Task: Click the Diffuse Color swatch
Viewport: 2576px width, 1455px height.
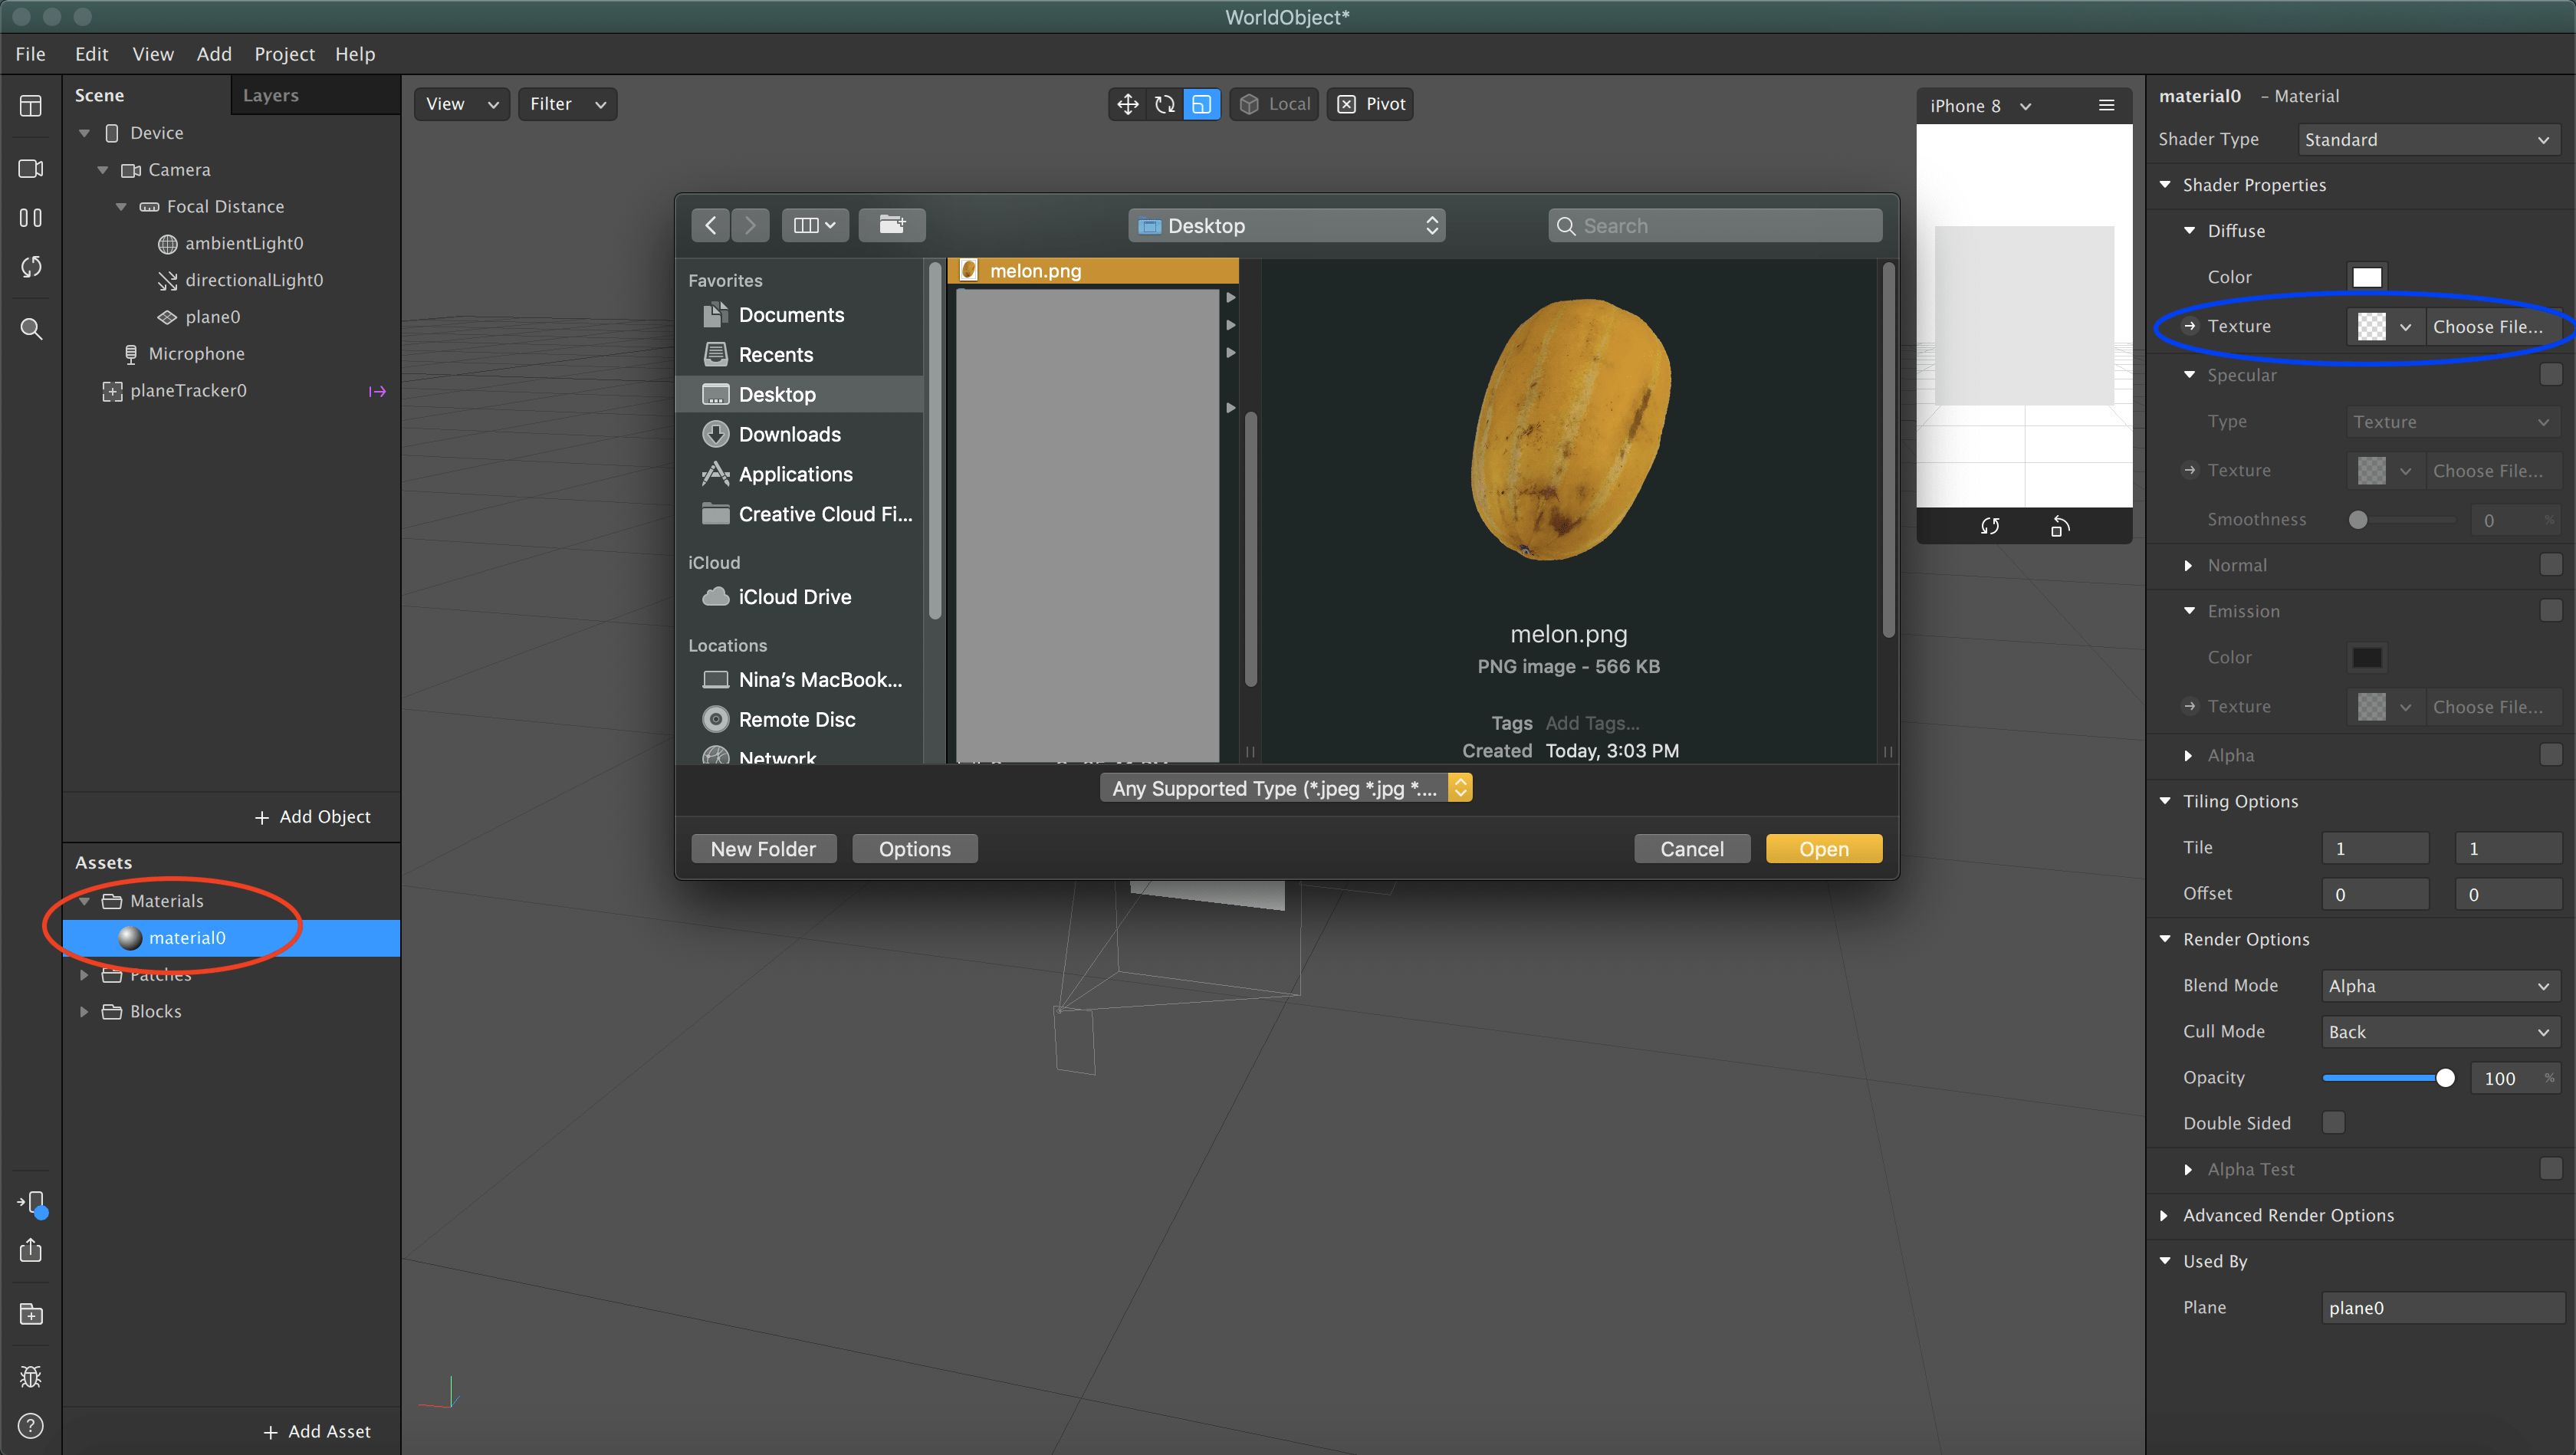Action: (2367, 276)
